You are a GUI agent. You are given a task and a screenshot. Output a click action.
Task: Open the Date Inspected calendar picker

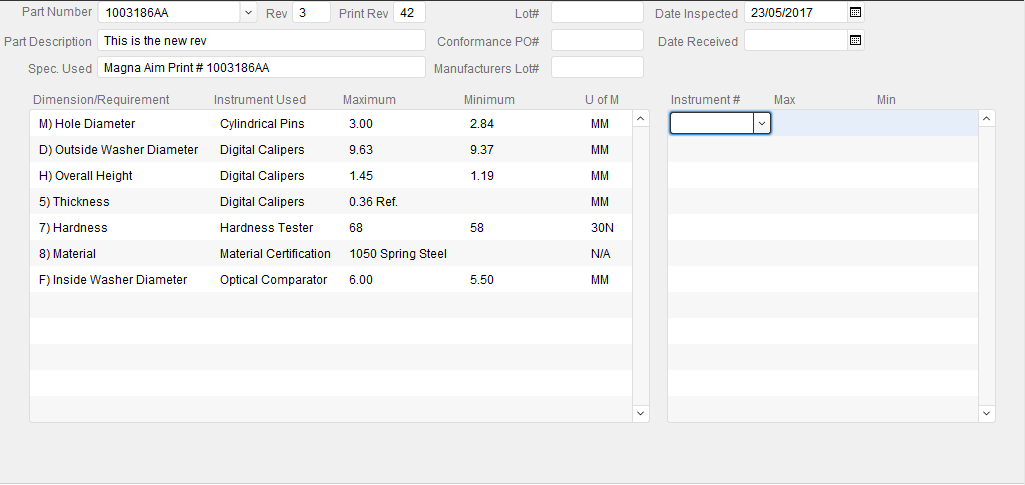tap(855, 12)
